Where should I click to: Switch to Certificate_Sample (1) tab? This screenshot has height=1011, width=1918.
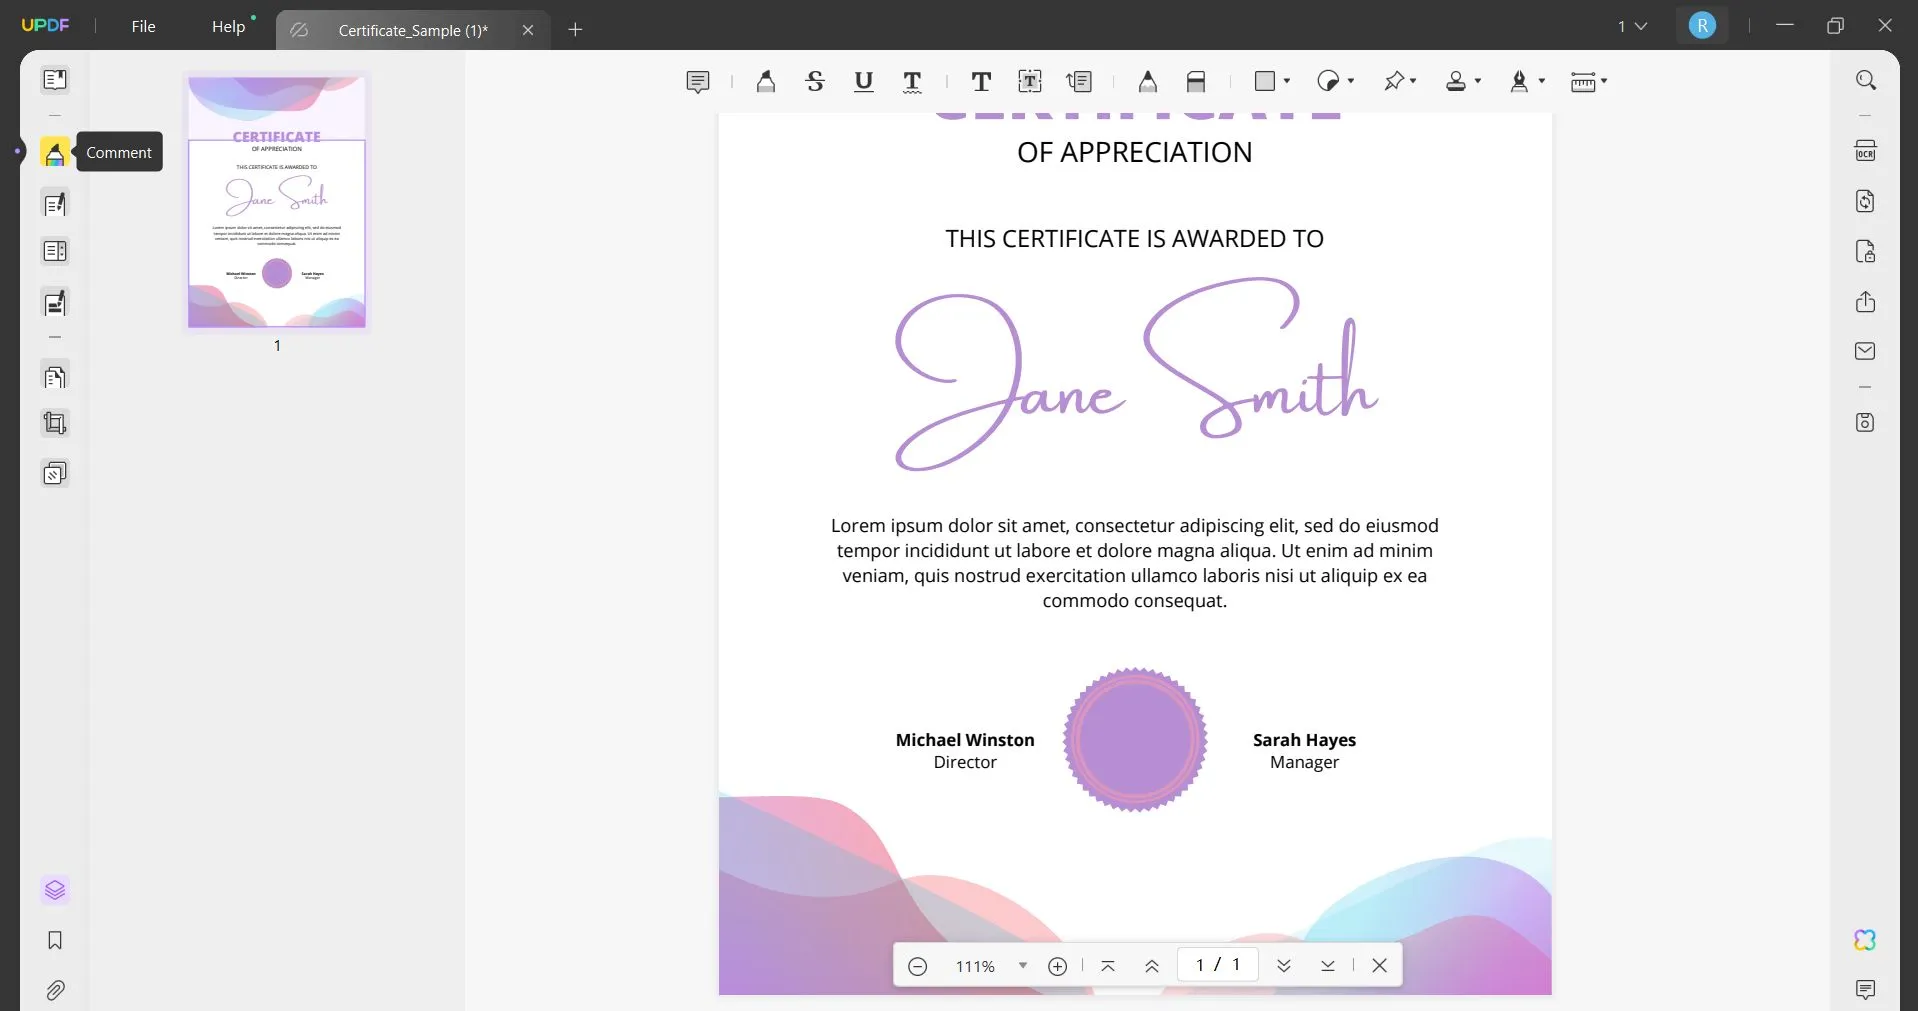coord(413,30)
